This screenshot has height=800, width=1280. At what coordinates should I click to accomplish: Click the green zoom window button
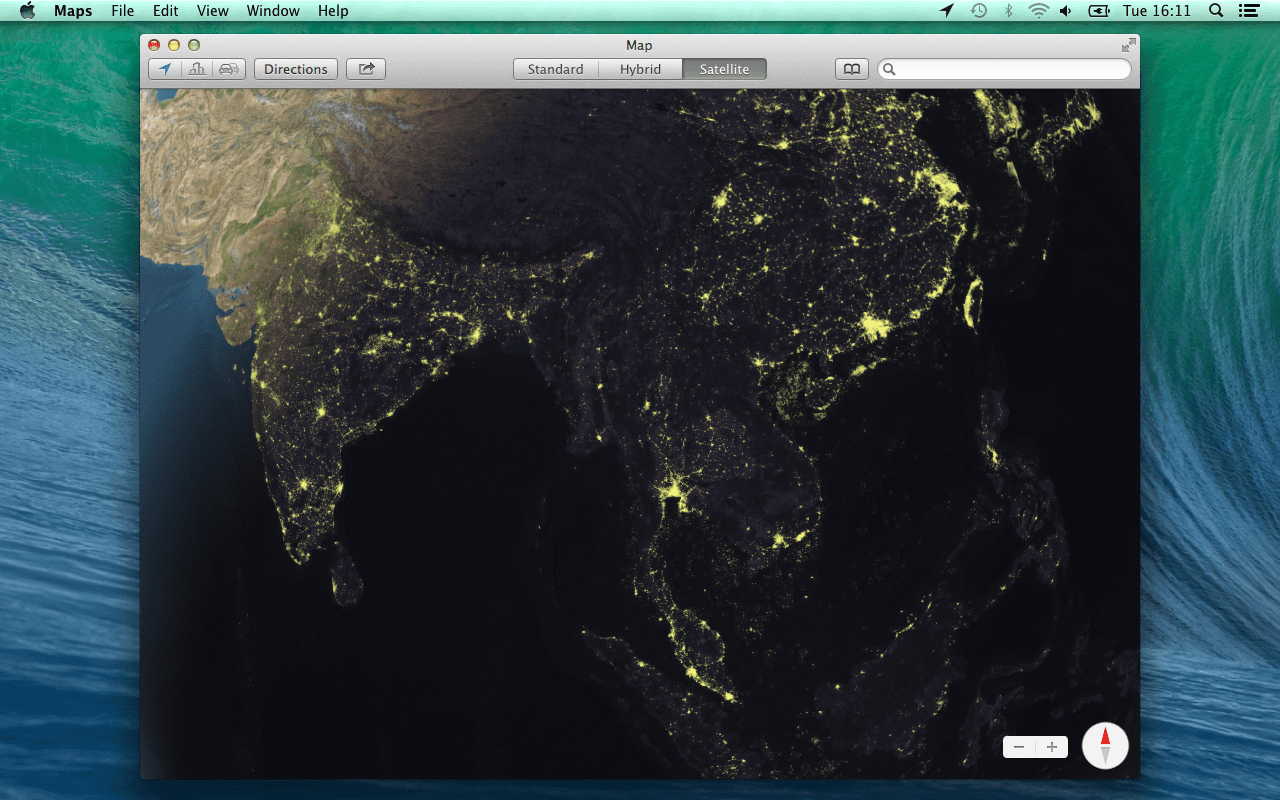194,45
